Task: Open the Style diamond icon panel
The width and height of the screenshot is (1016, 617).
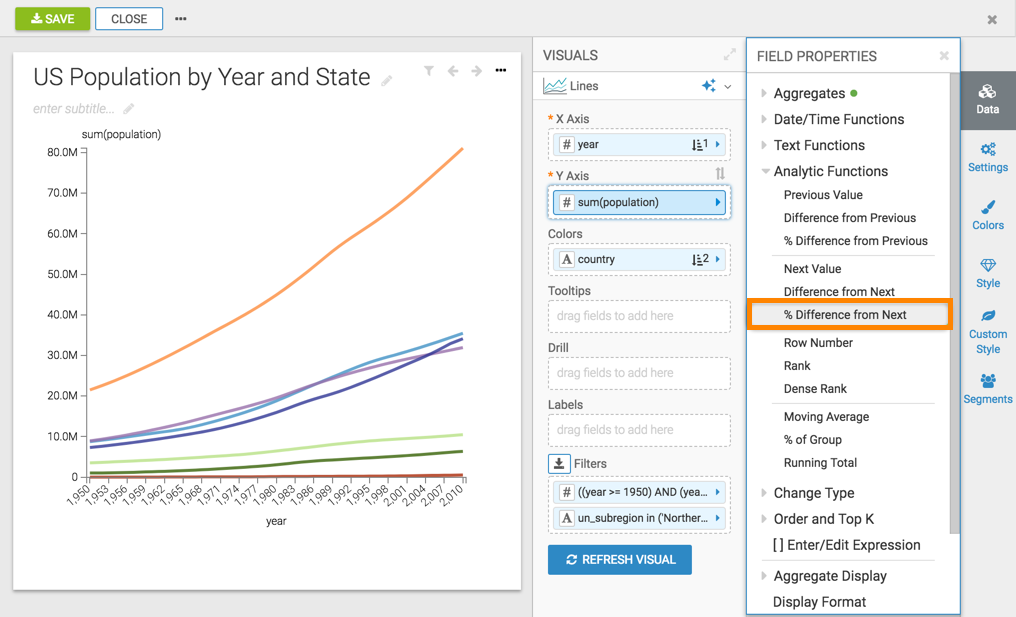Action: pyautogui.click(x=987, y=273)
